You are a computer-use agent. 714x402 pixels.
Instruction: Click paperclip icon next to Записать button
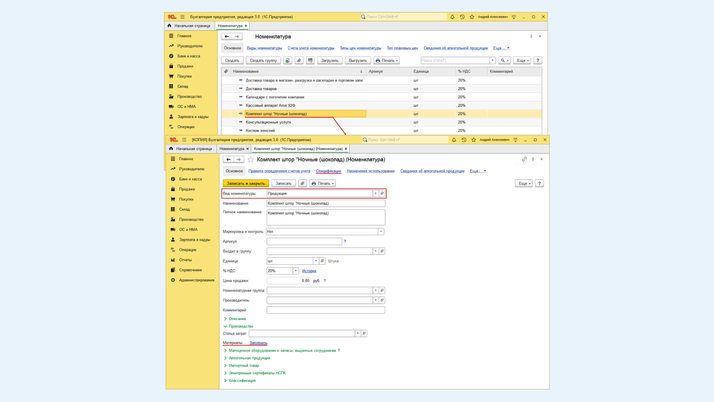coord(303,183)
